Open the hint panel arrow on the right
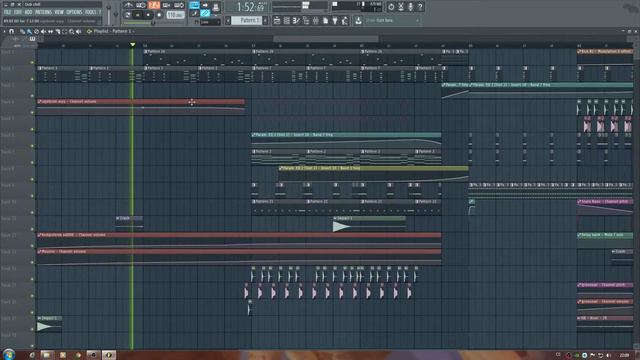 point(417,20)
